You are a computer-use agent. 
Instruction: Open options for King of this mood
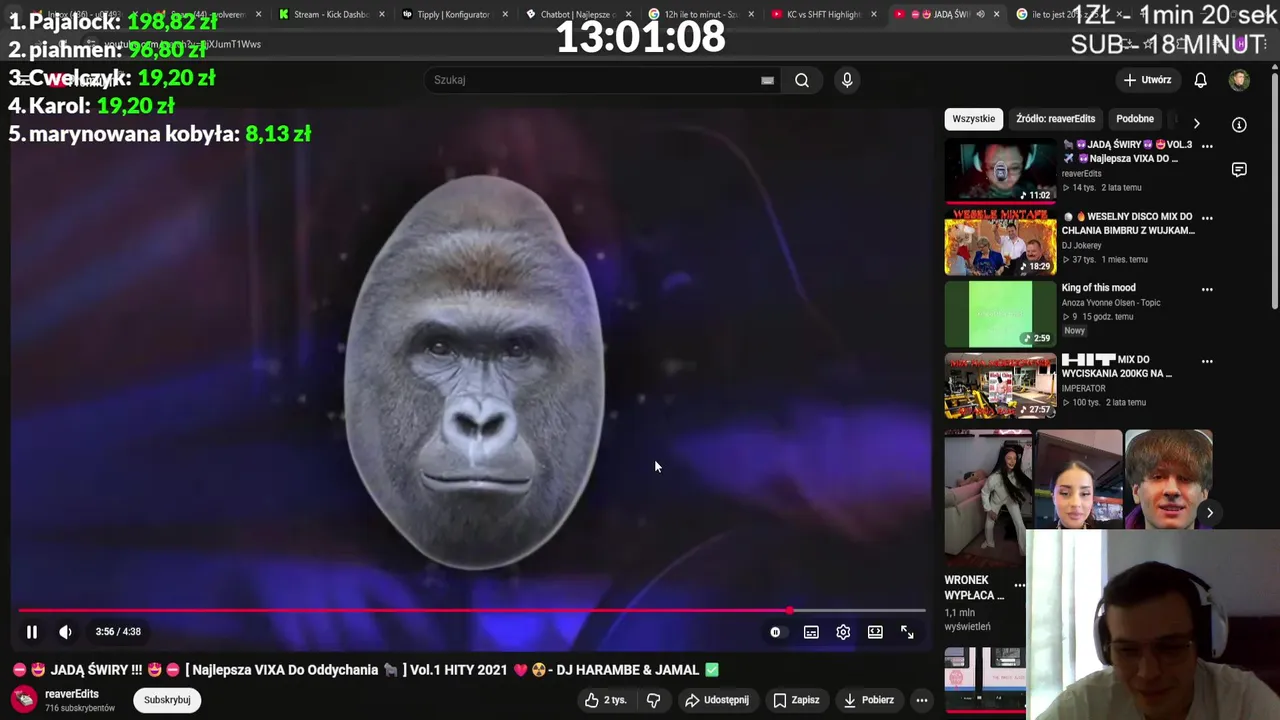[1207, 289]
